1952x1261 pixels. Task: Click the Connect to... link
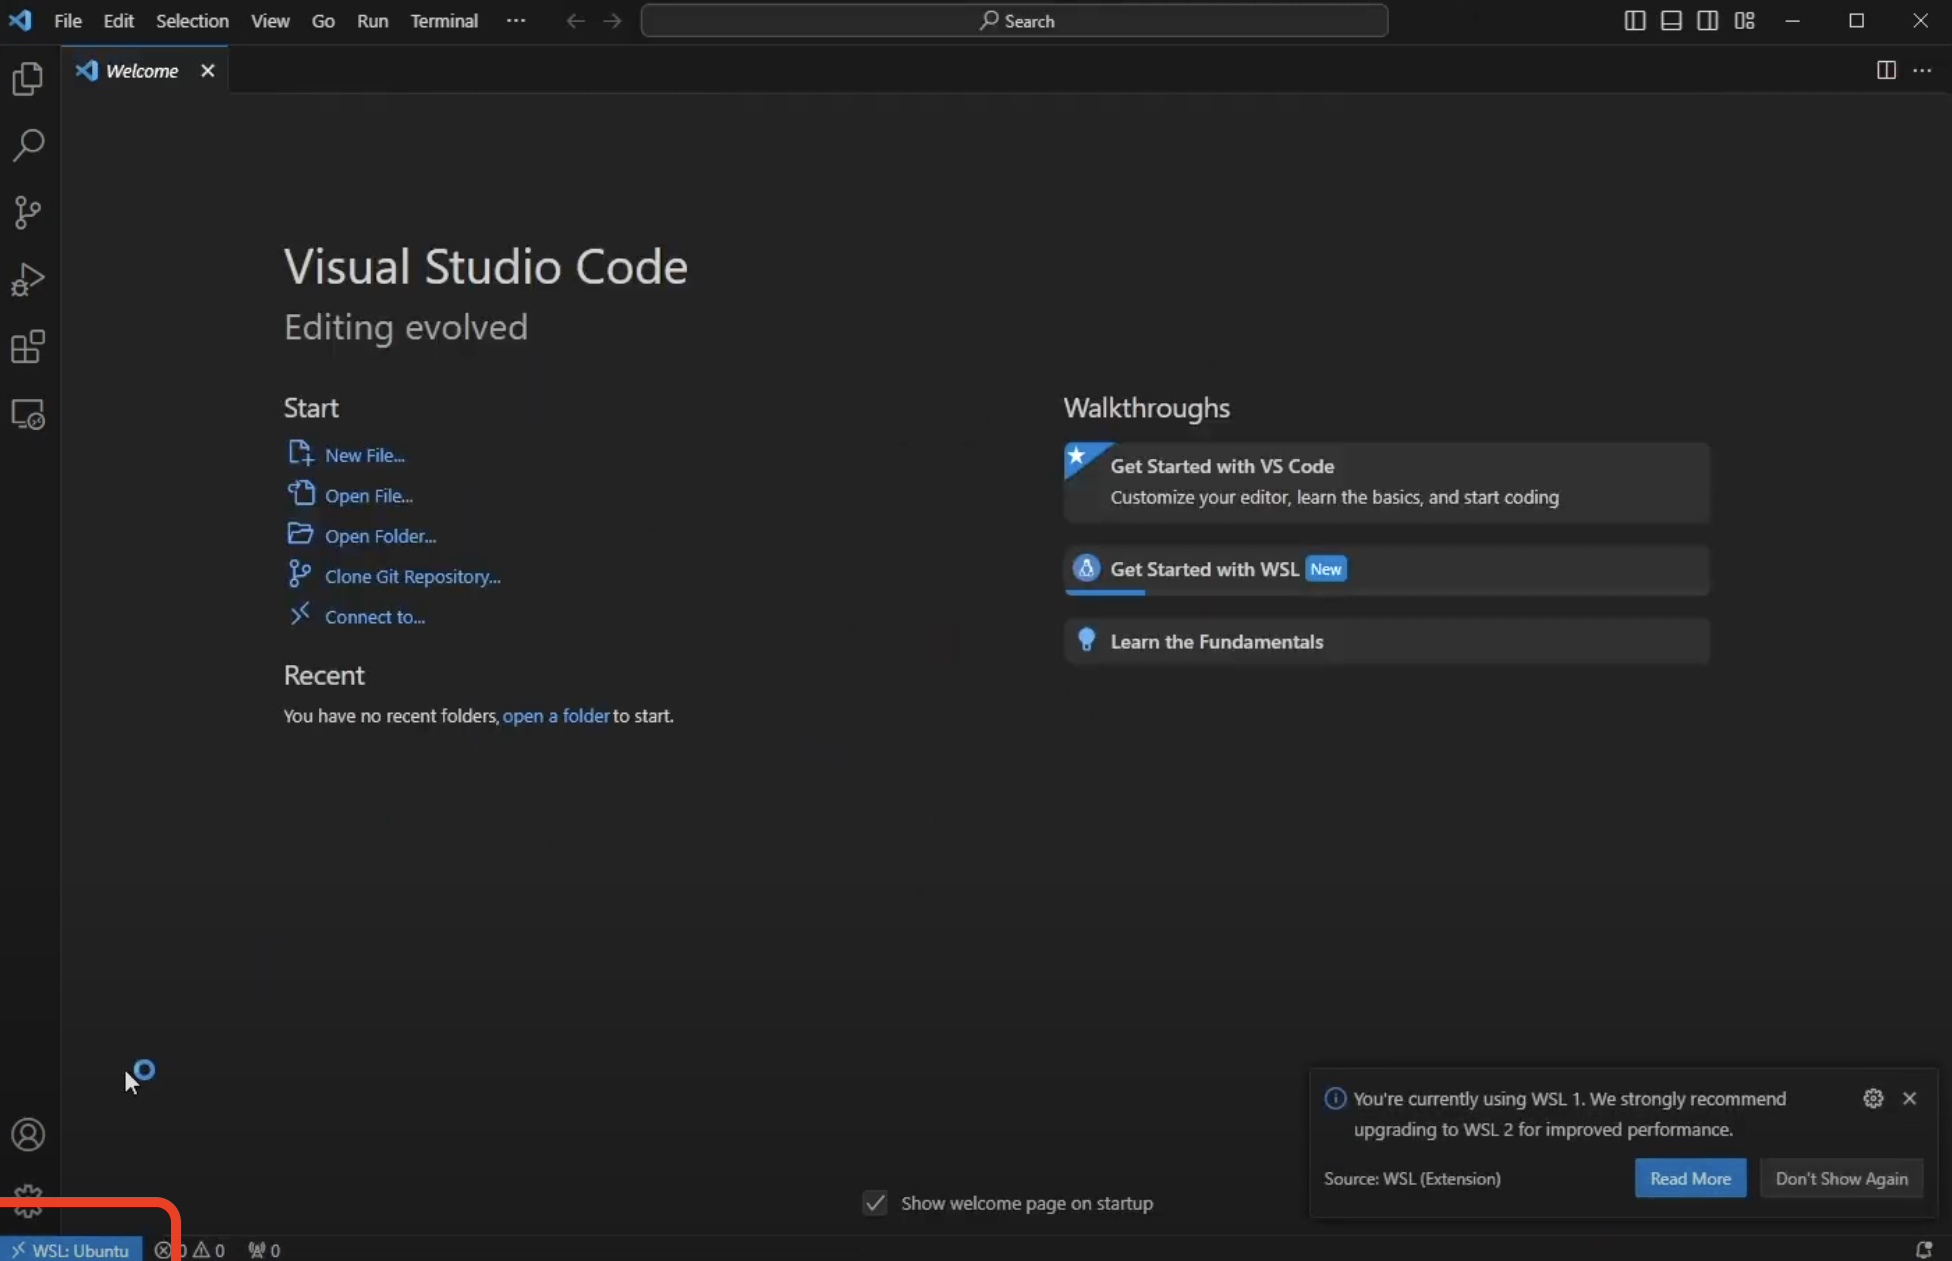point(374,617)
